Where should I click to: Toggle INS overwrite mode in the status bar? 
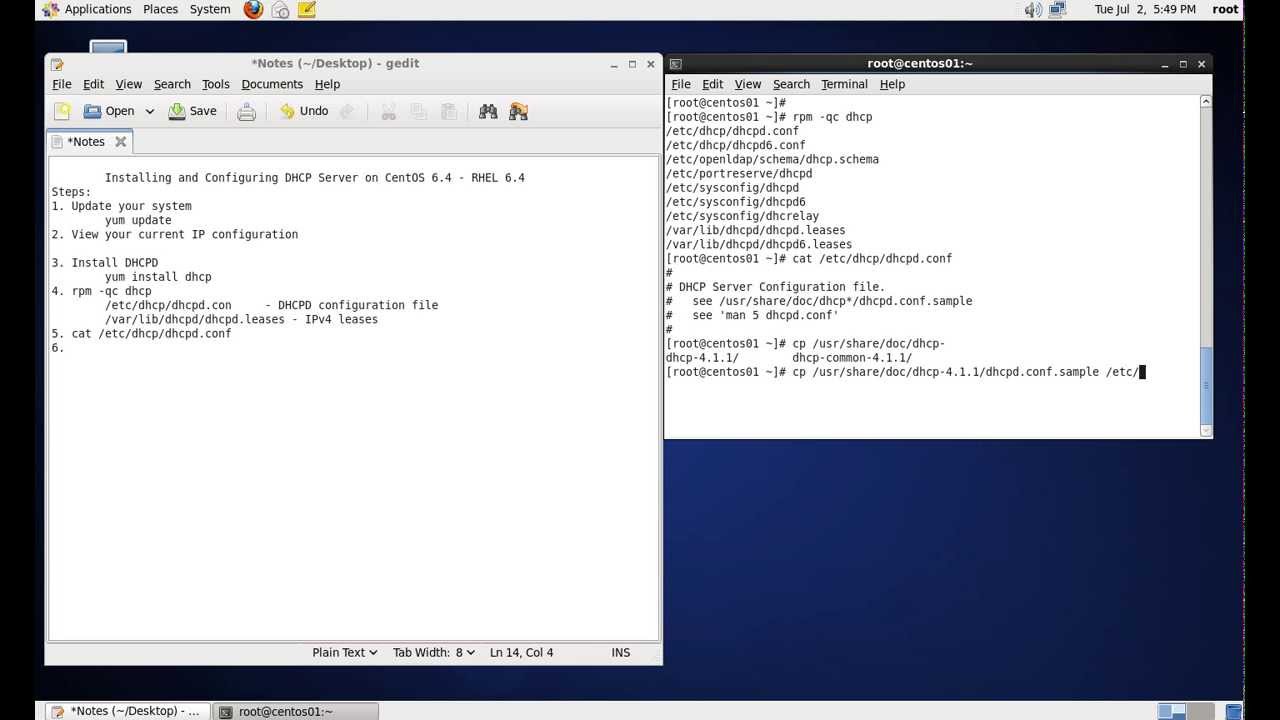tap(620, 652)
